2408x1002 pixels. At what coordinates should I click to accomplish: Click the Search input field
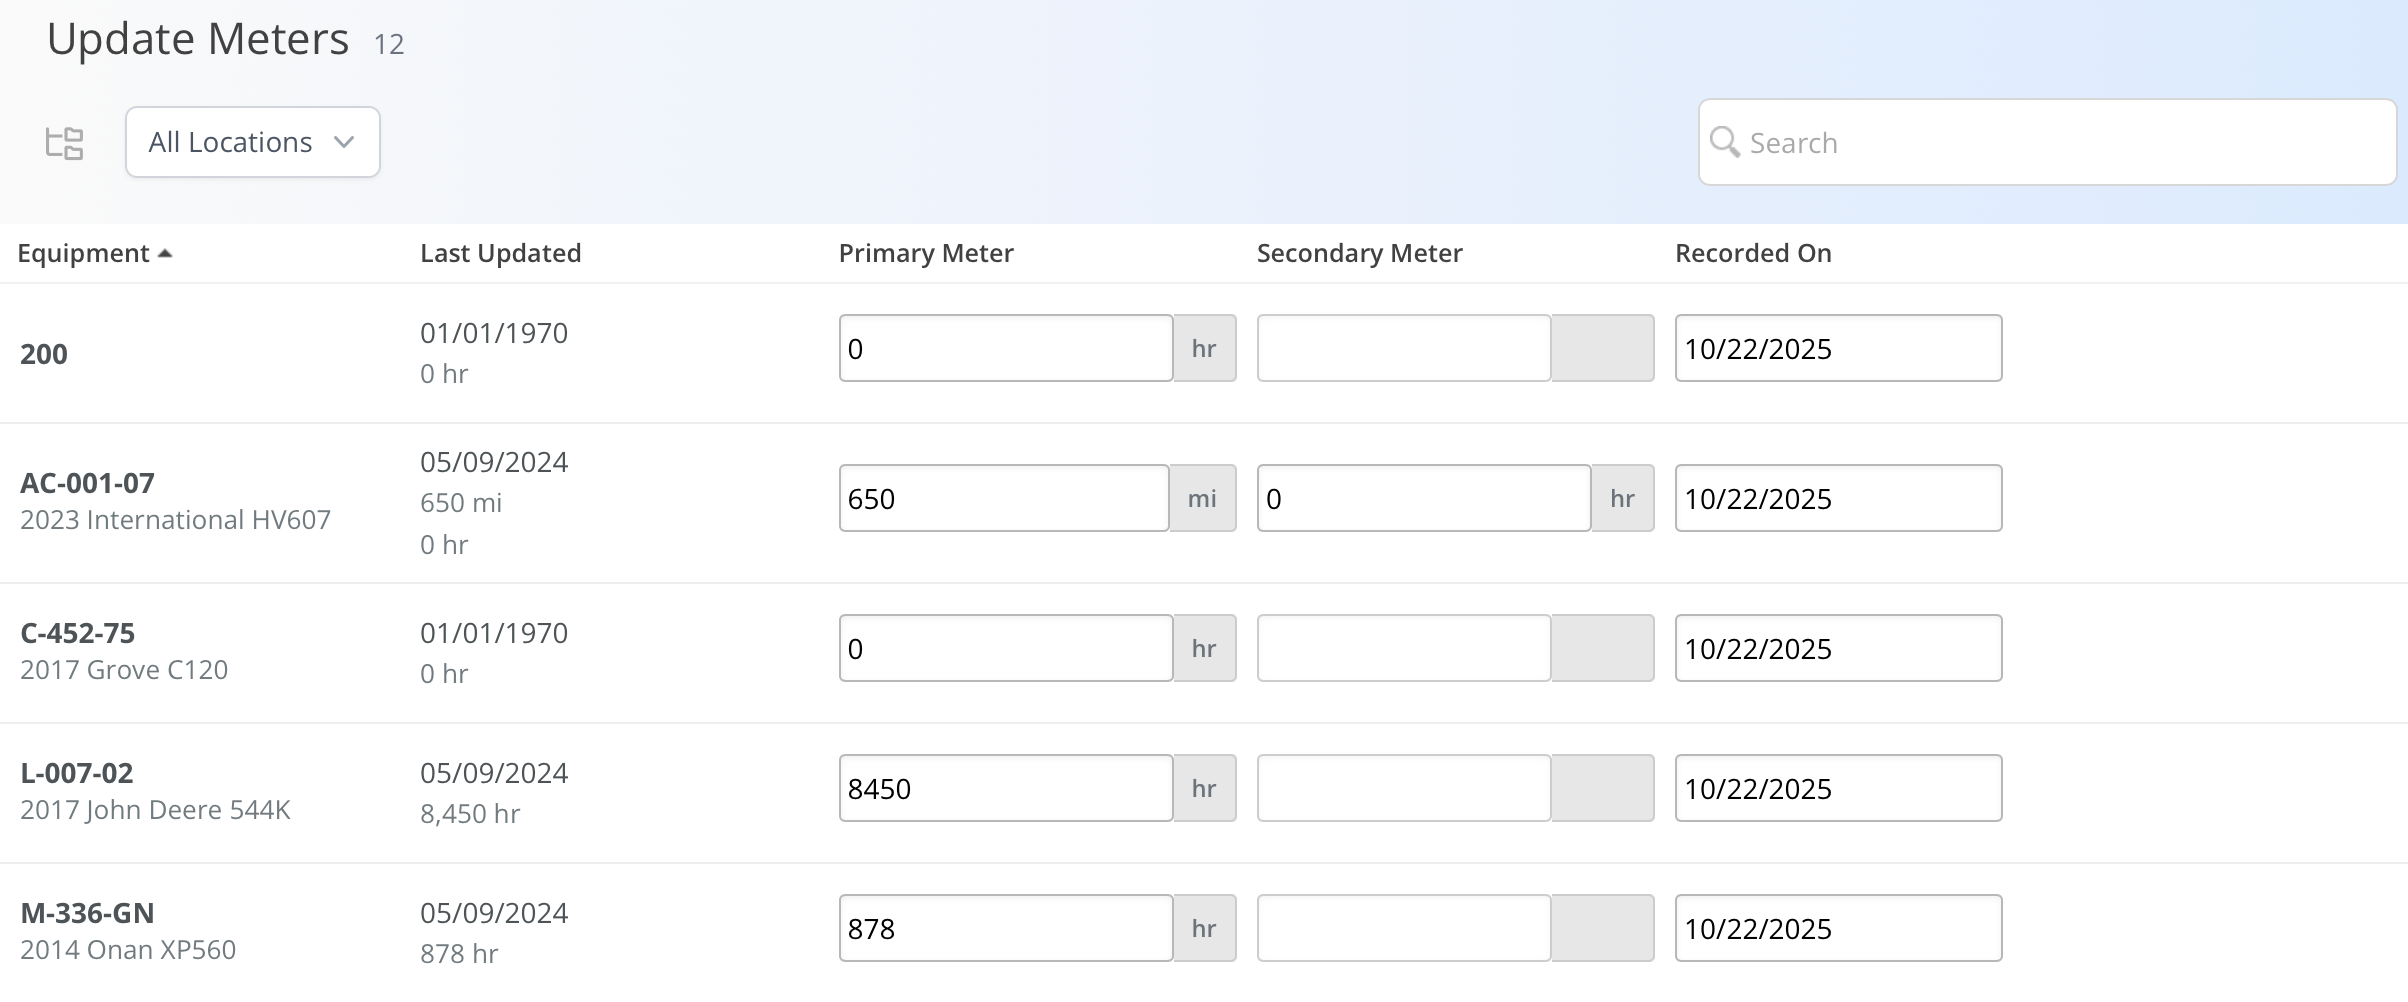[2060, 142]
